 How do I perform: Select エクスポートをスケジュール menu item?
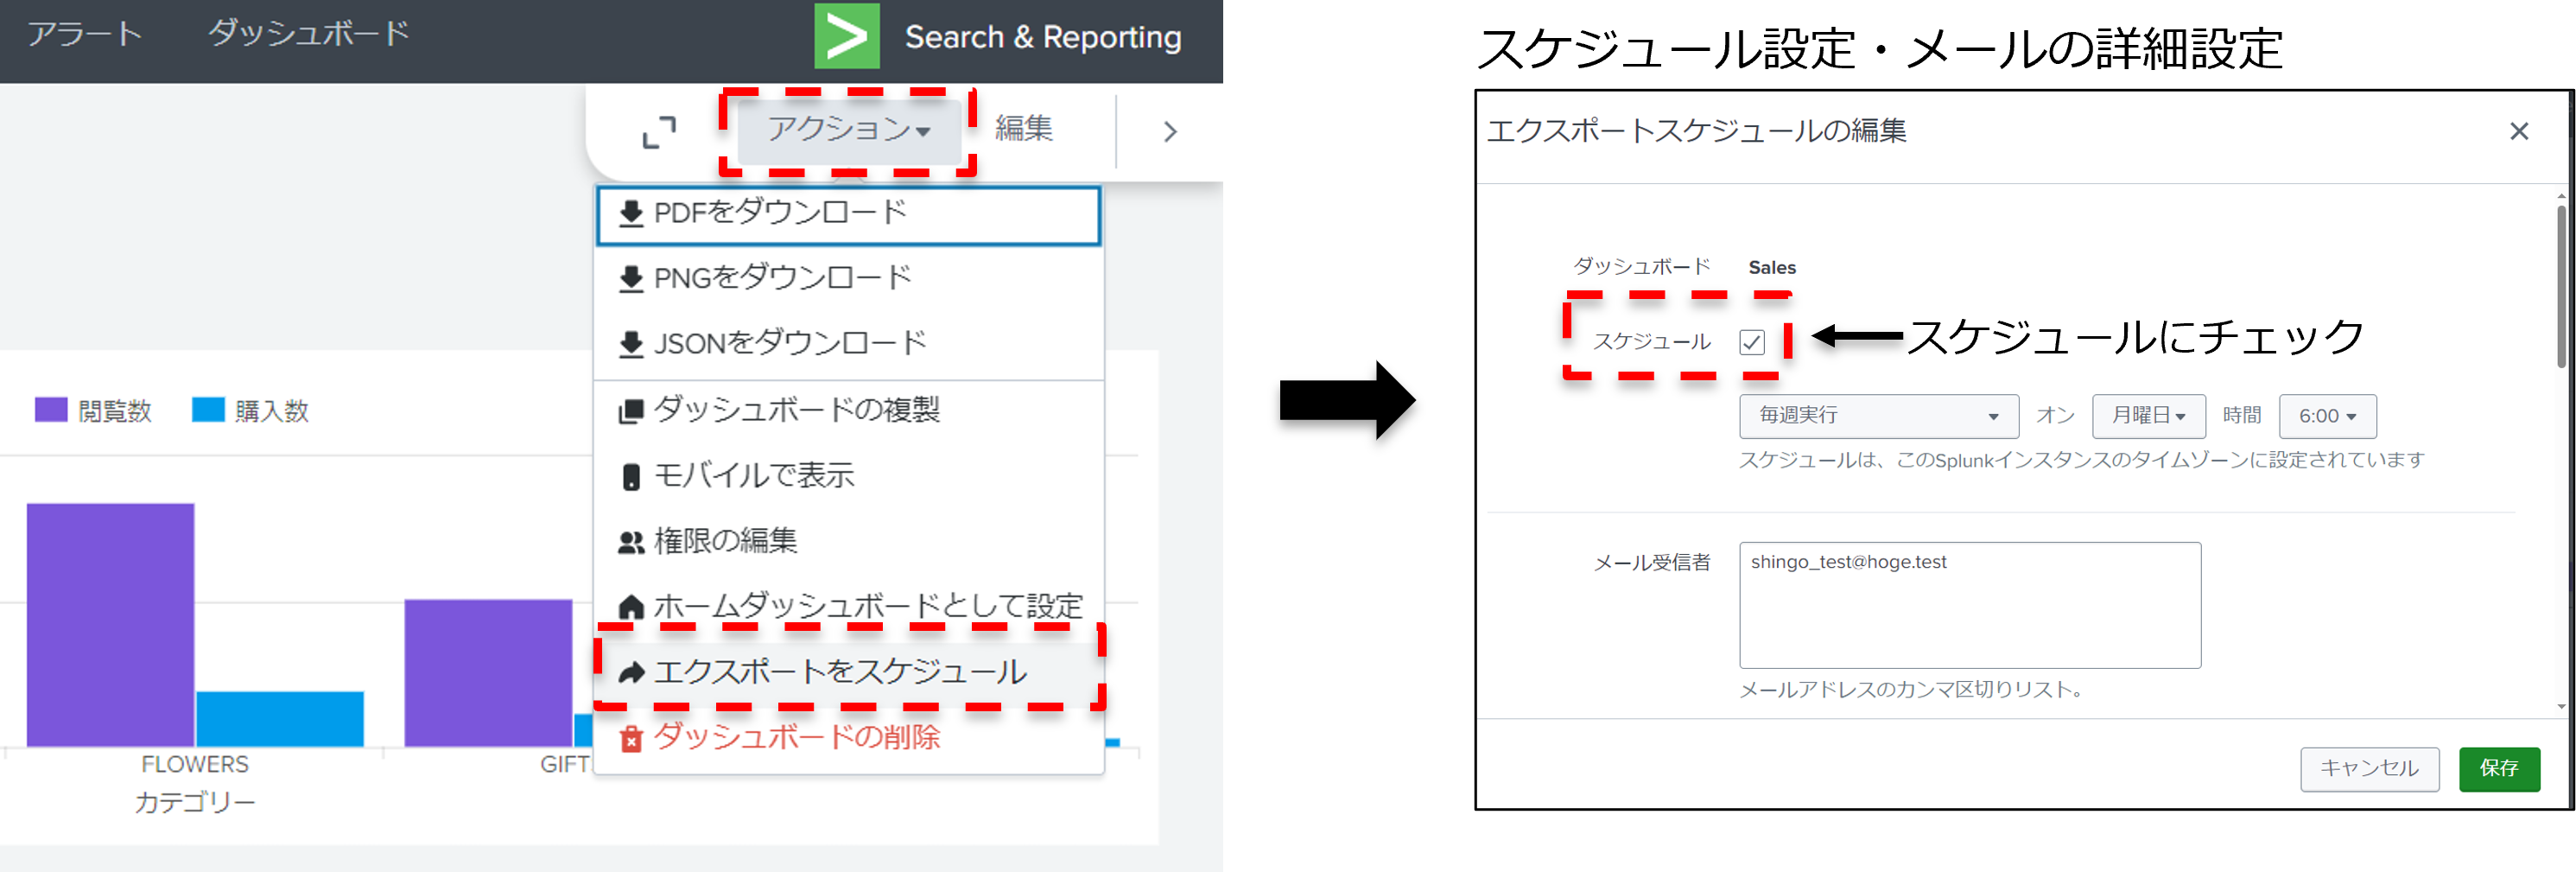pos(840,672)
